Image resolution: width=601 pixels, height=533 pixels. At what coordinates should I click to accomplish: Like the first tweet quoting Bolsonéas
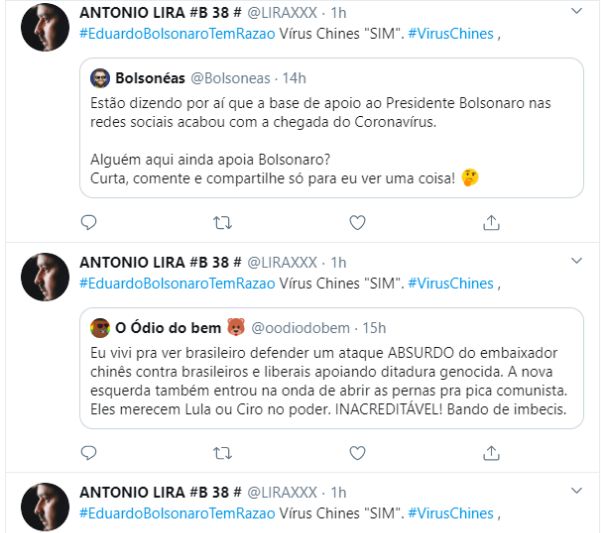(x=357, y=223)
